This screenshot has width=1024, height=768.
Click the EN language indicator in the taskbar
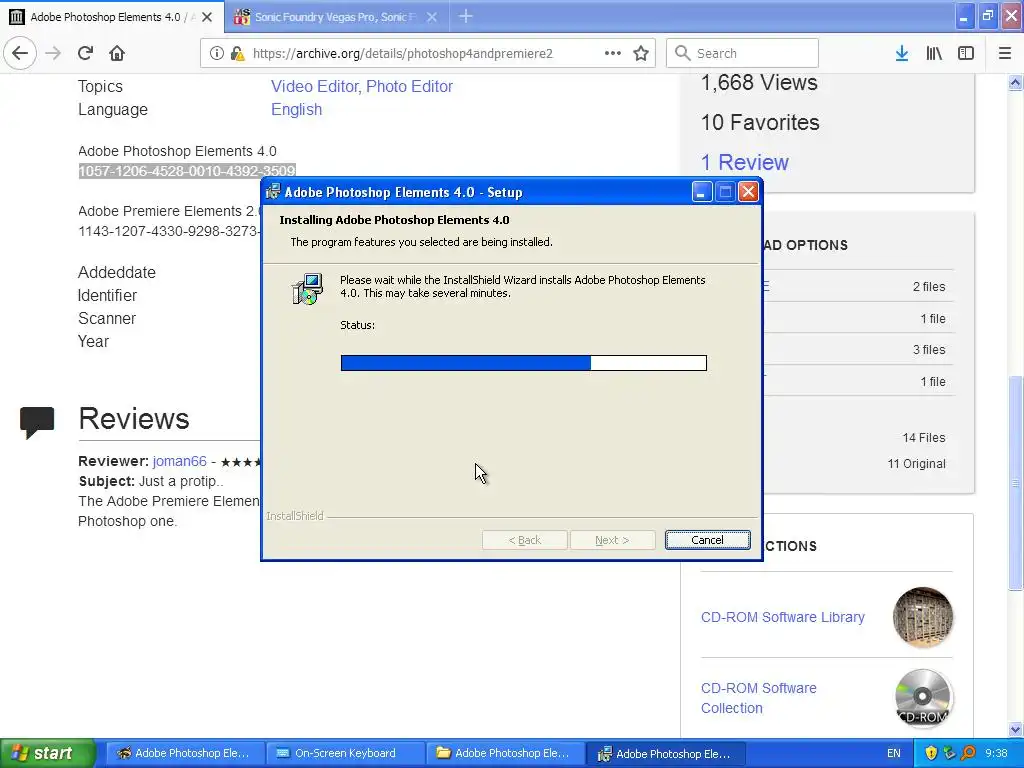[x=893, y=753]
